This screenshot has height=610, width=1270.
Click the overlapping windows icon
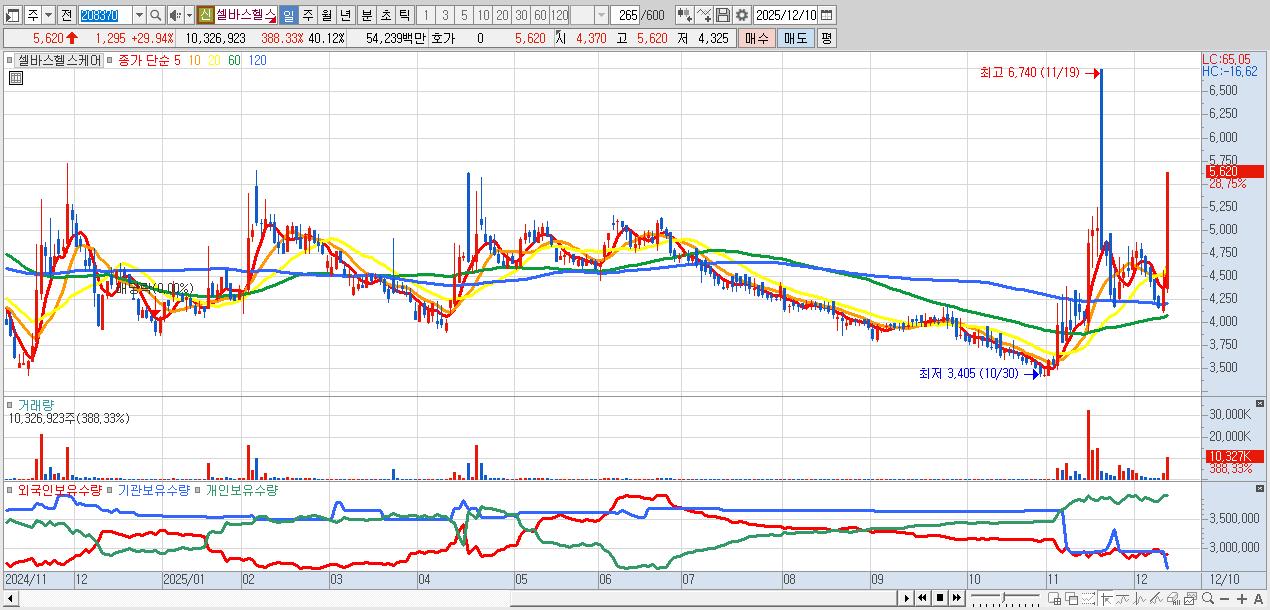click(x=1072, y=599)
